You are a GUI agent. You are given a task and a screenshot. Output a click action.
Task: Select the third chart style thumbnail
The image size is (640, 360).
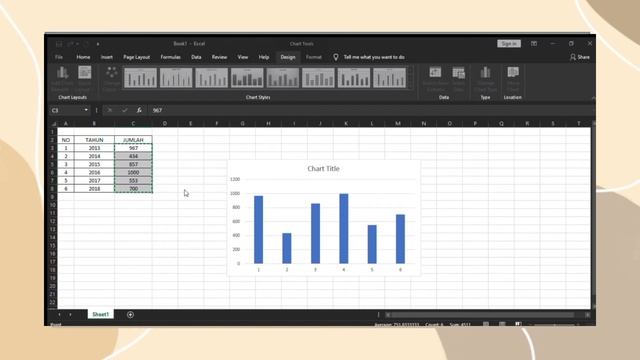(211, 78)
